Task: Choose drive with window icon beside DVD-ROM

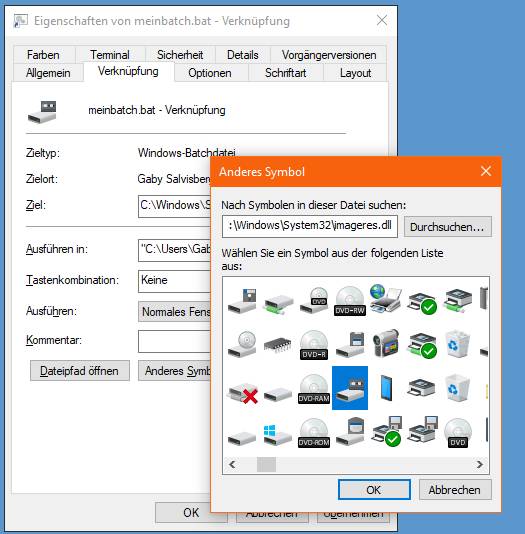Action: click(350, 431)
